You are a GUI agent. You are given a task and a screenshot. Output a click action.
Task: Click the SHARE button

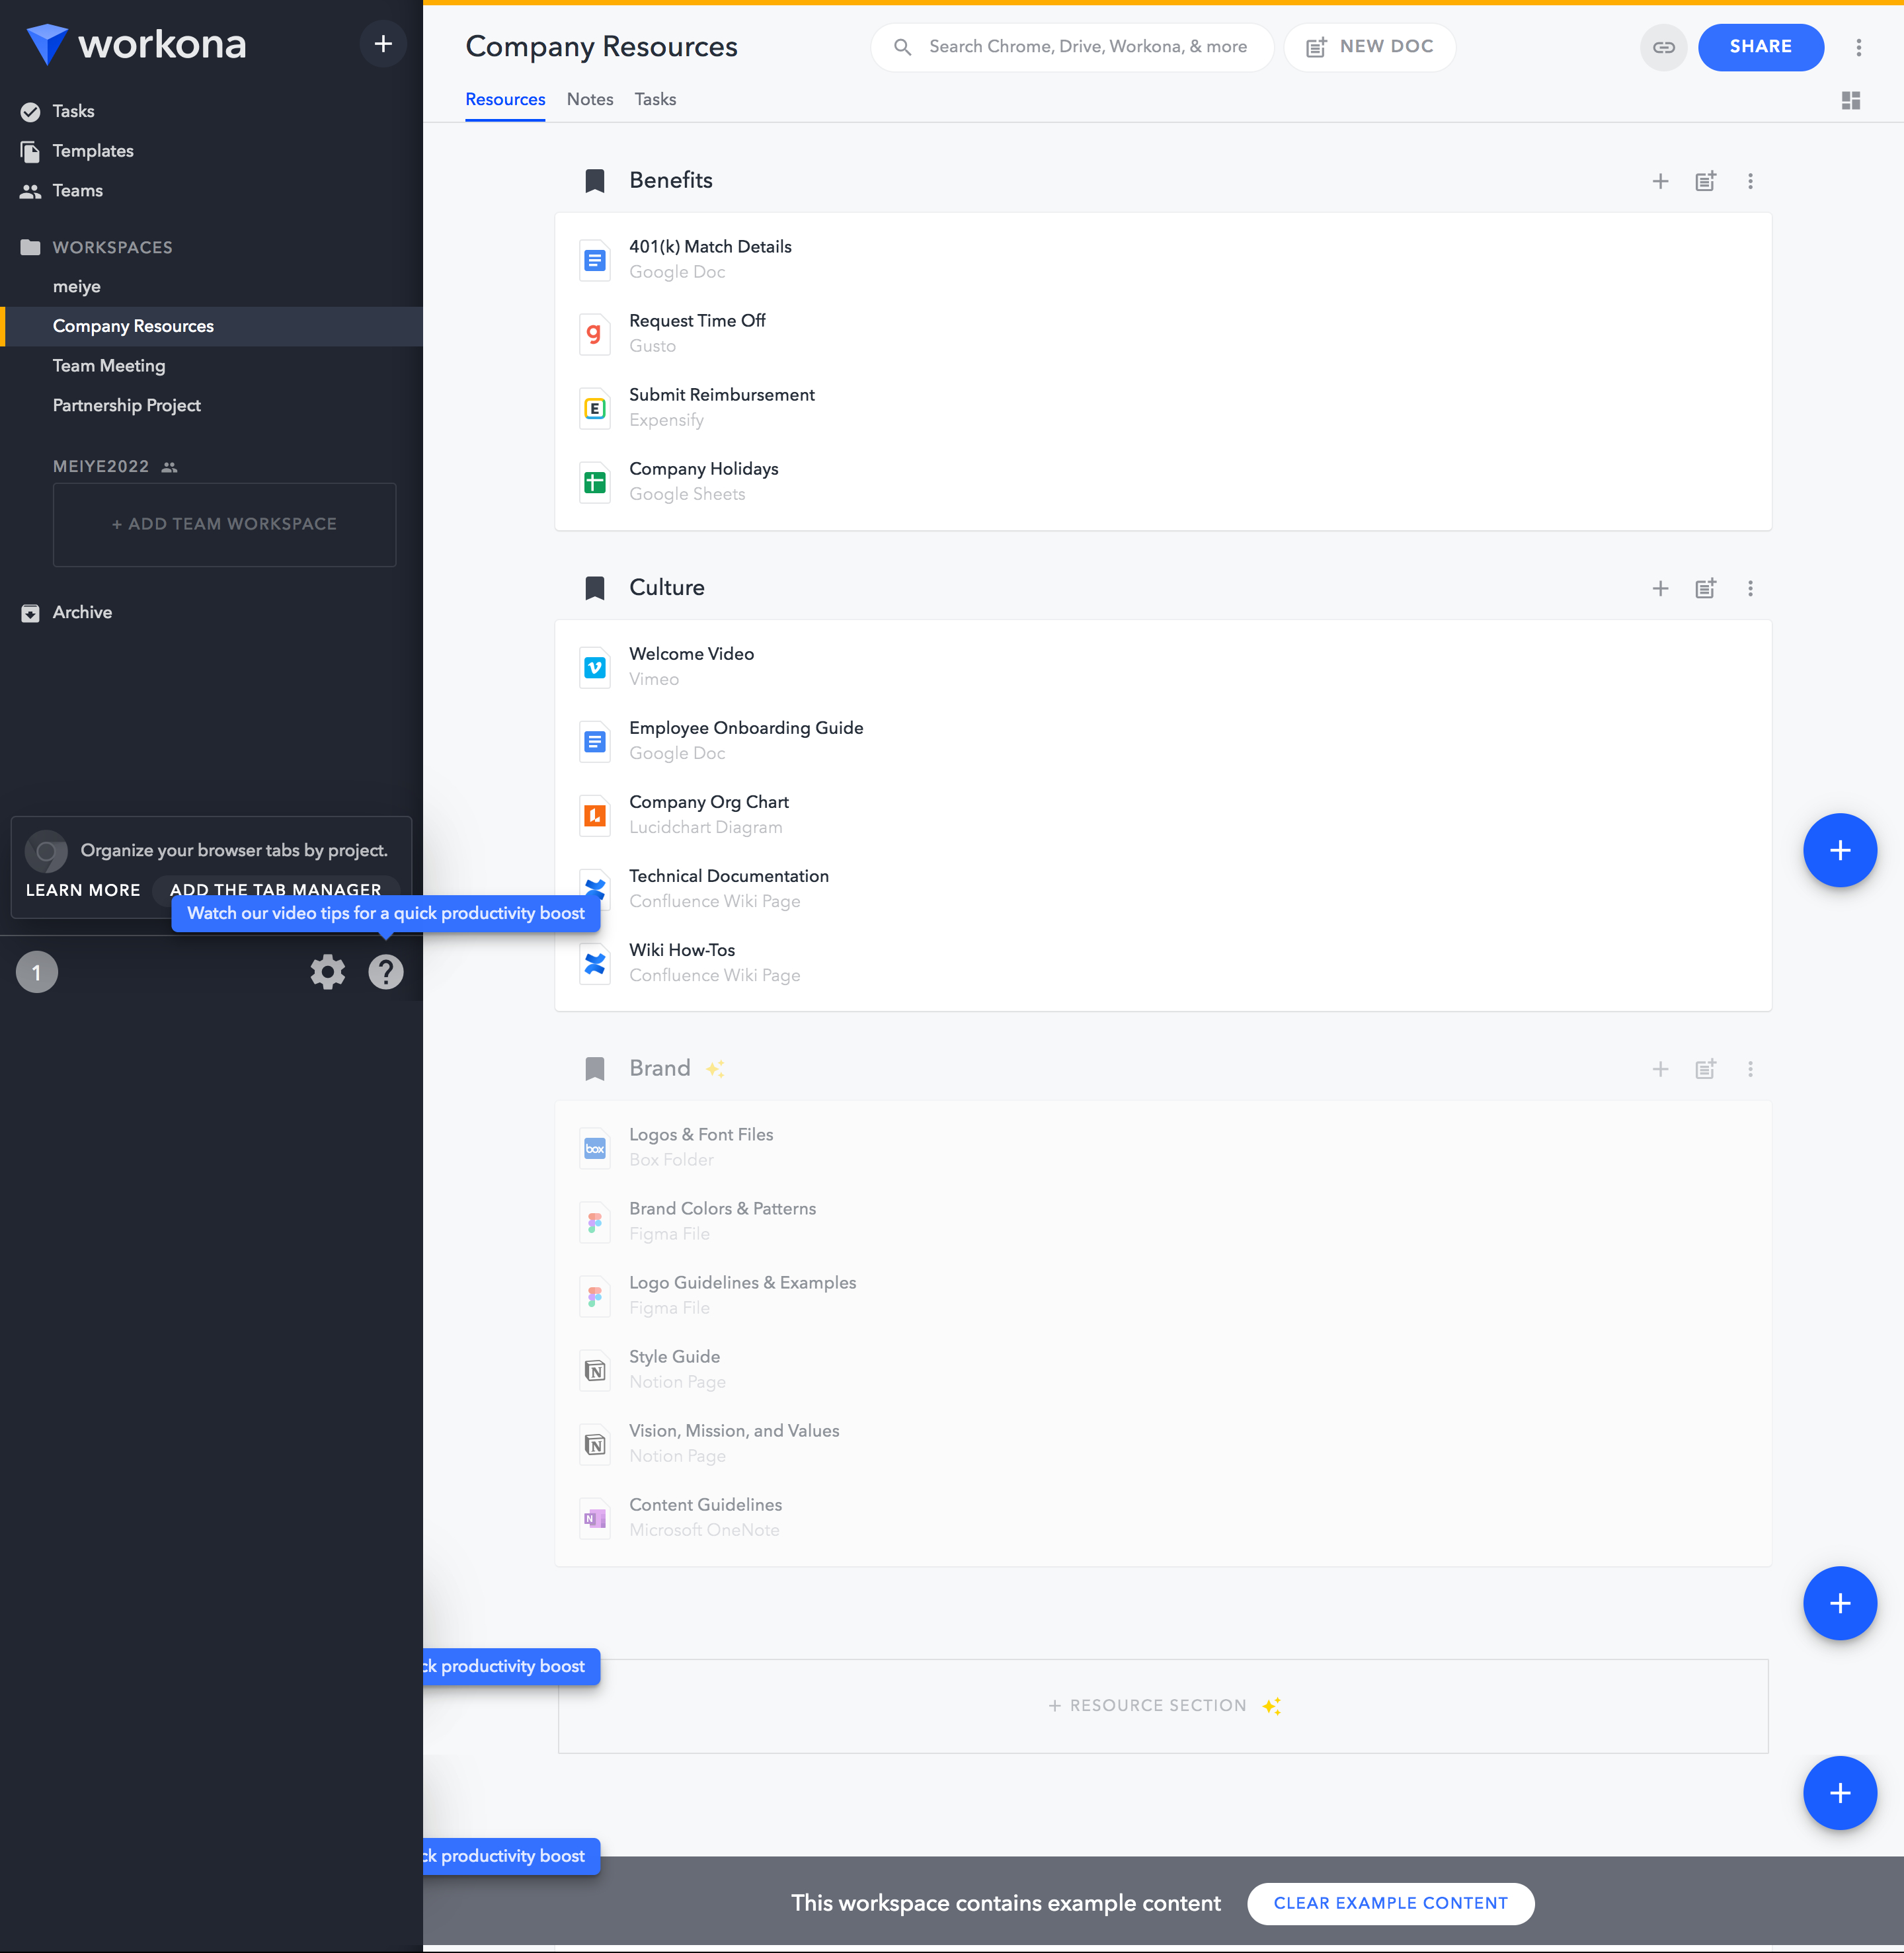click(1760, 47)
